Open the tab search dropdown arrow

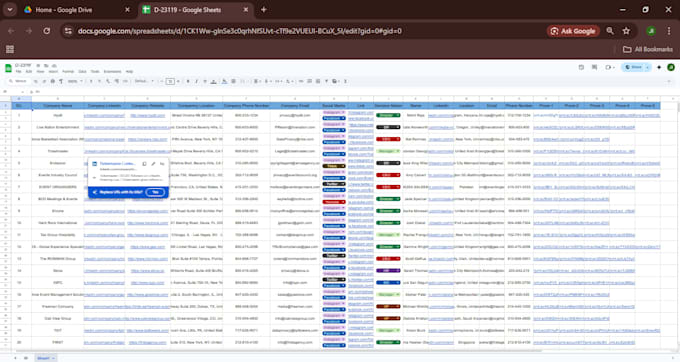(x=10, y=10)
